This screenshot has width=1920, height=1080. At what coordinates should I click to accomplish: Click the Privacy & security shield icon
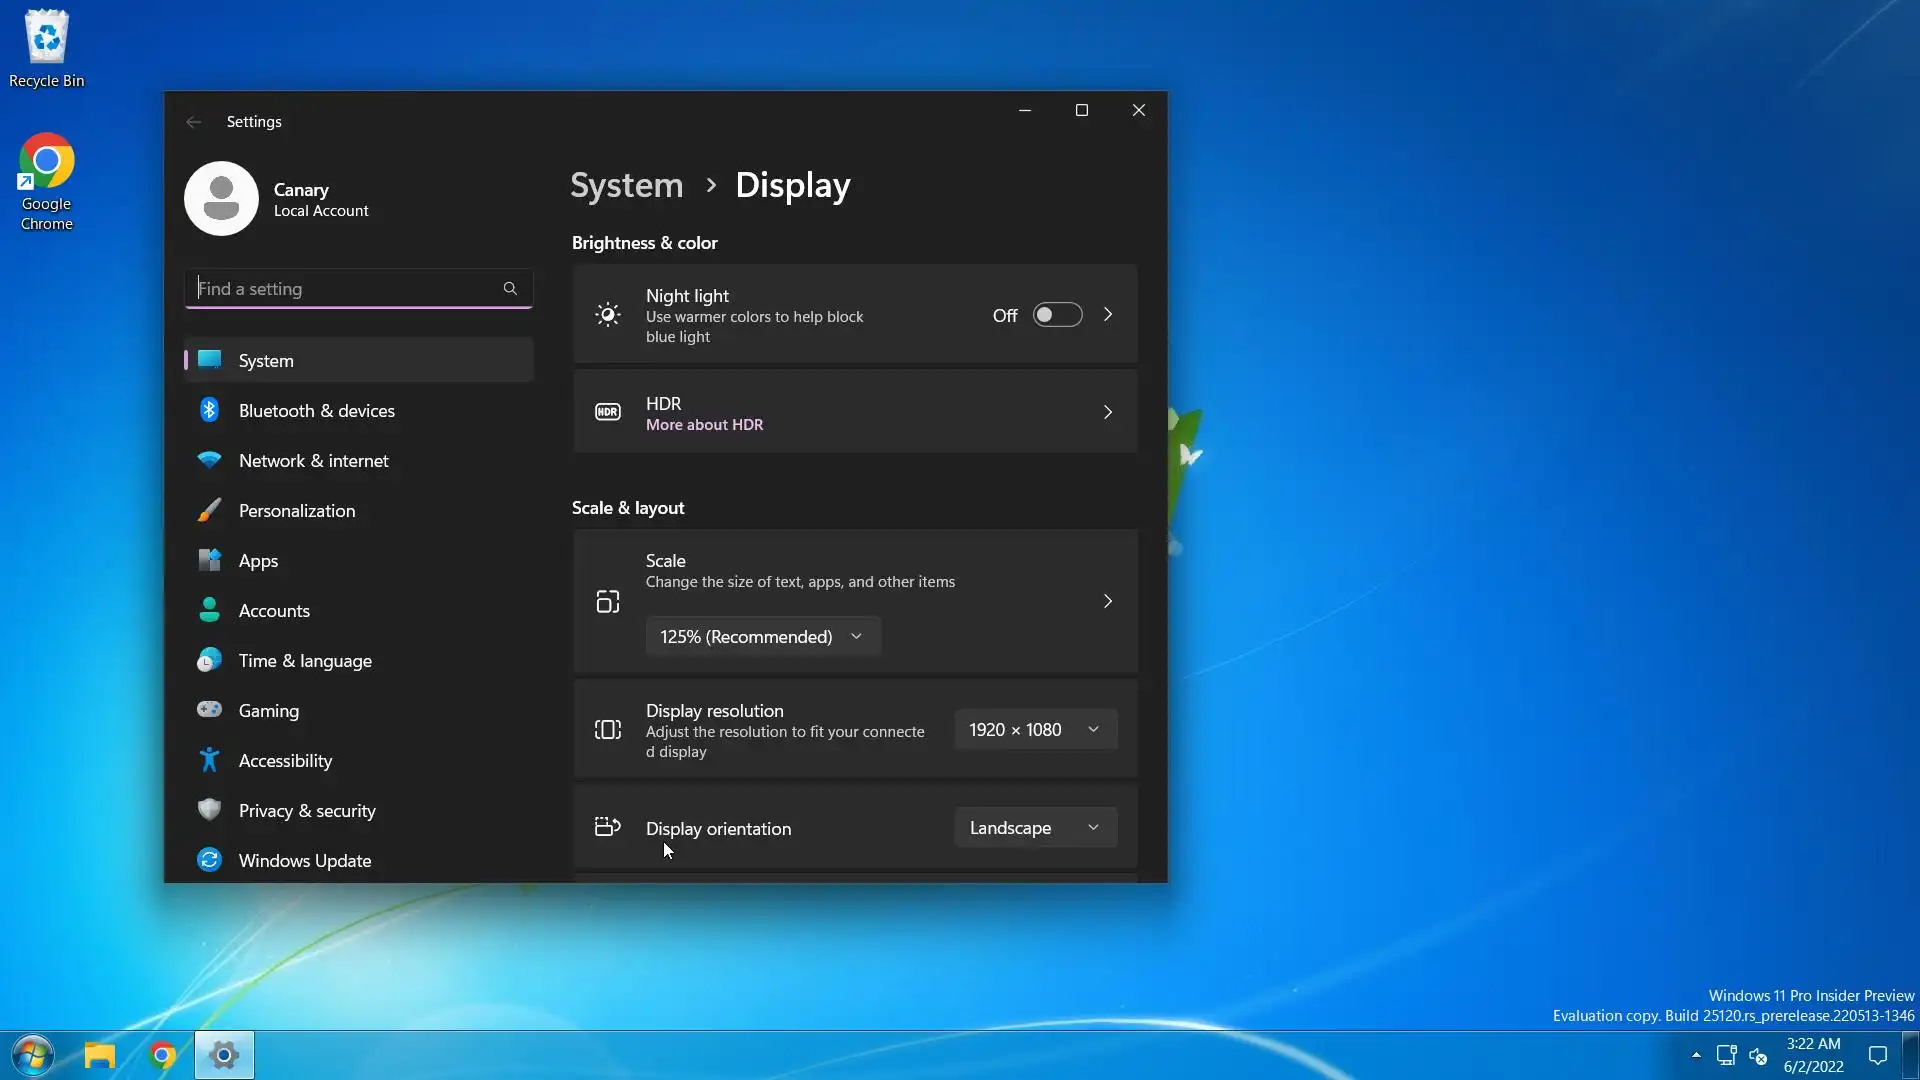pos(209,810)
